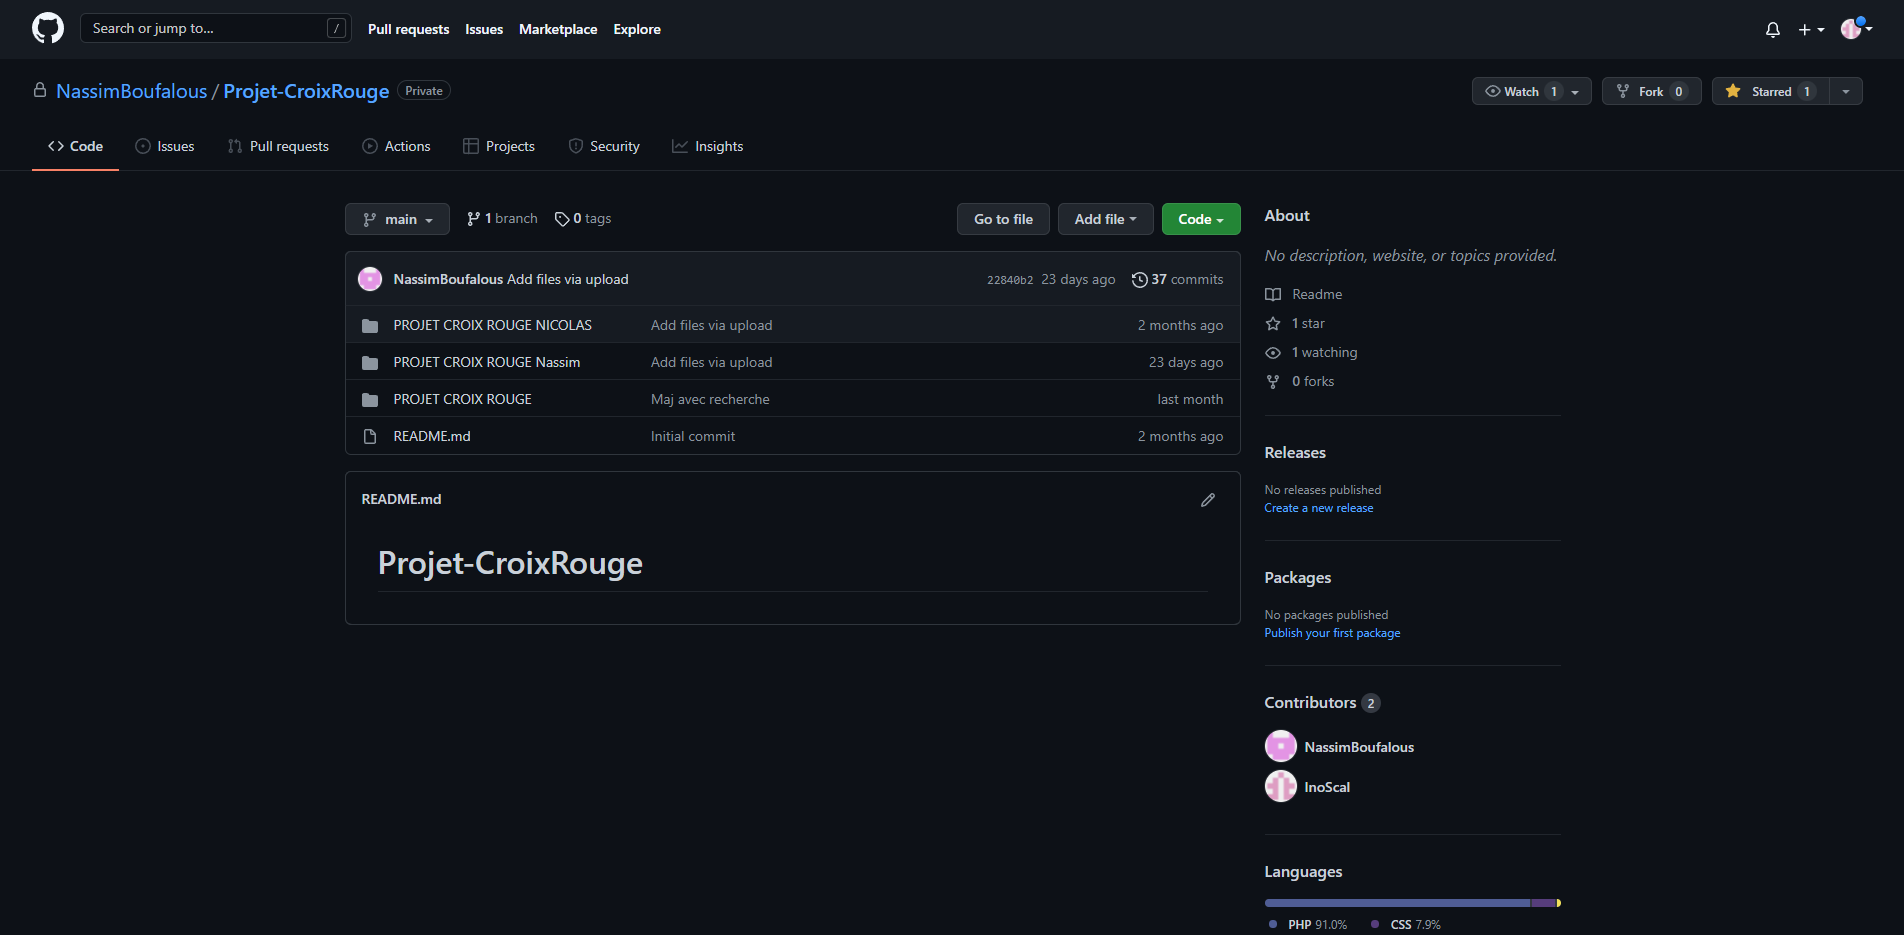Open the notifications bell
The width and height of the screenshot is (1904, 935).
point(1772,29)
